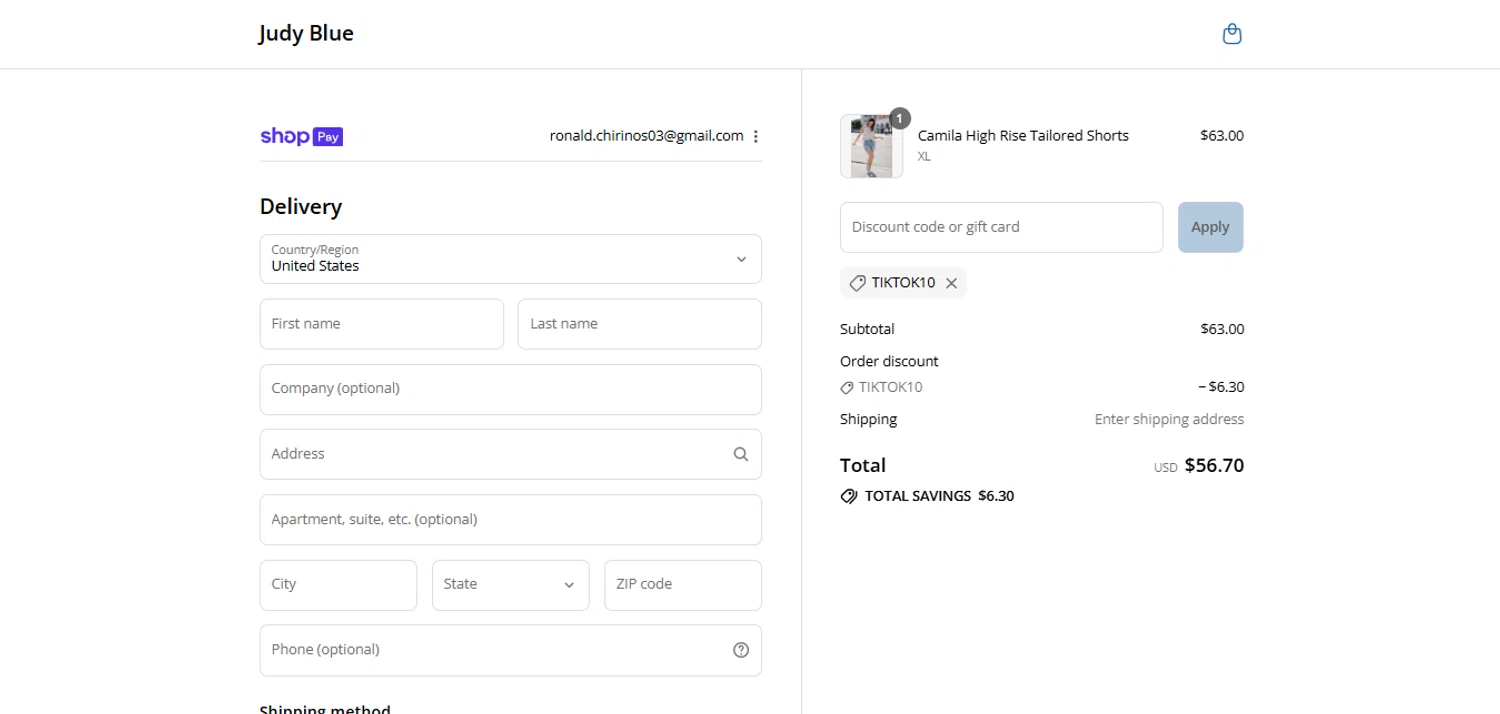Click the total price $56.70
1500x714 pixels.
coord(1214,465)
